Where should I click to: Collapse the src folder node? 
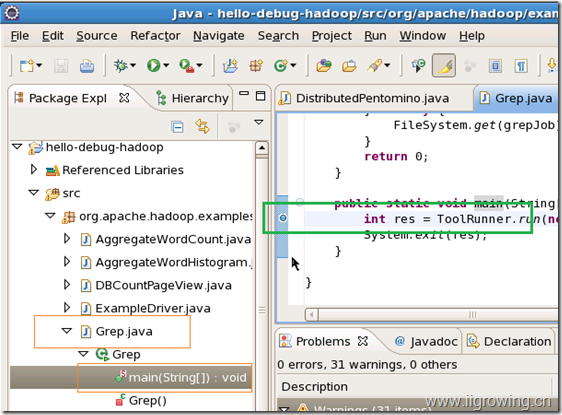(x=34, y=192)
